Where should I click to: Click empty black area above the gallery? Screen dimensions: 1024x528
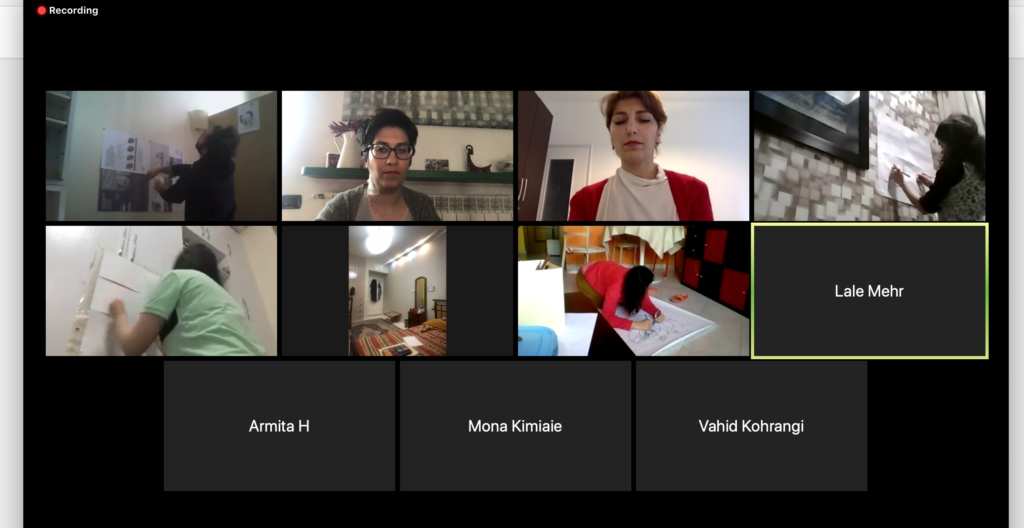(516, 52)
